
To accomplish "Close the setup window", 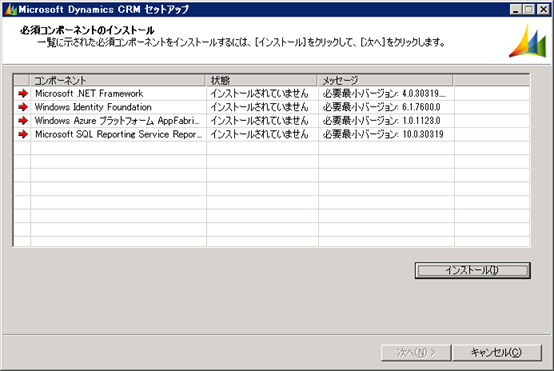I will [x=543, y=10].
